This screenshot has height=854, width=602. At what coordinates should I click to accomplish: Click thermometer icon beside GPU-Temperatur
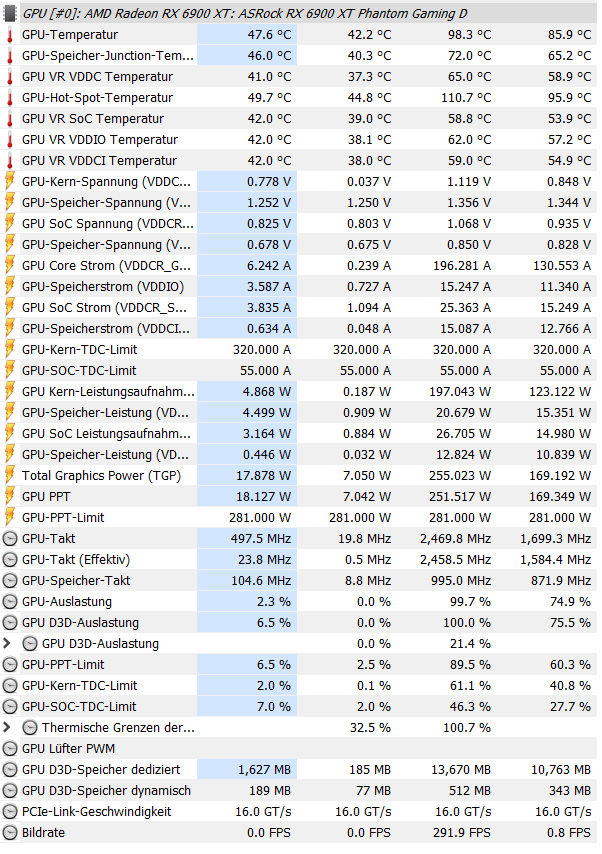pyautogui.click(x=10, y=35)
